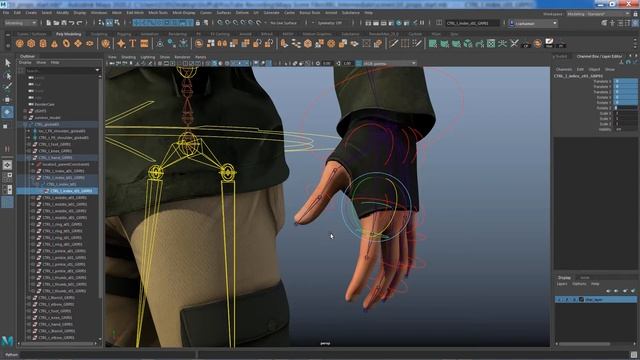
Task: Pick the Lasso Select tool
Action: pyautogui.click(x=7, y=75)
